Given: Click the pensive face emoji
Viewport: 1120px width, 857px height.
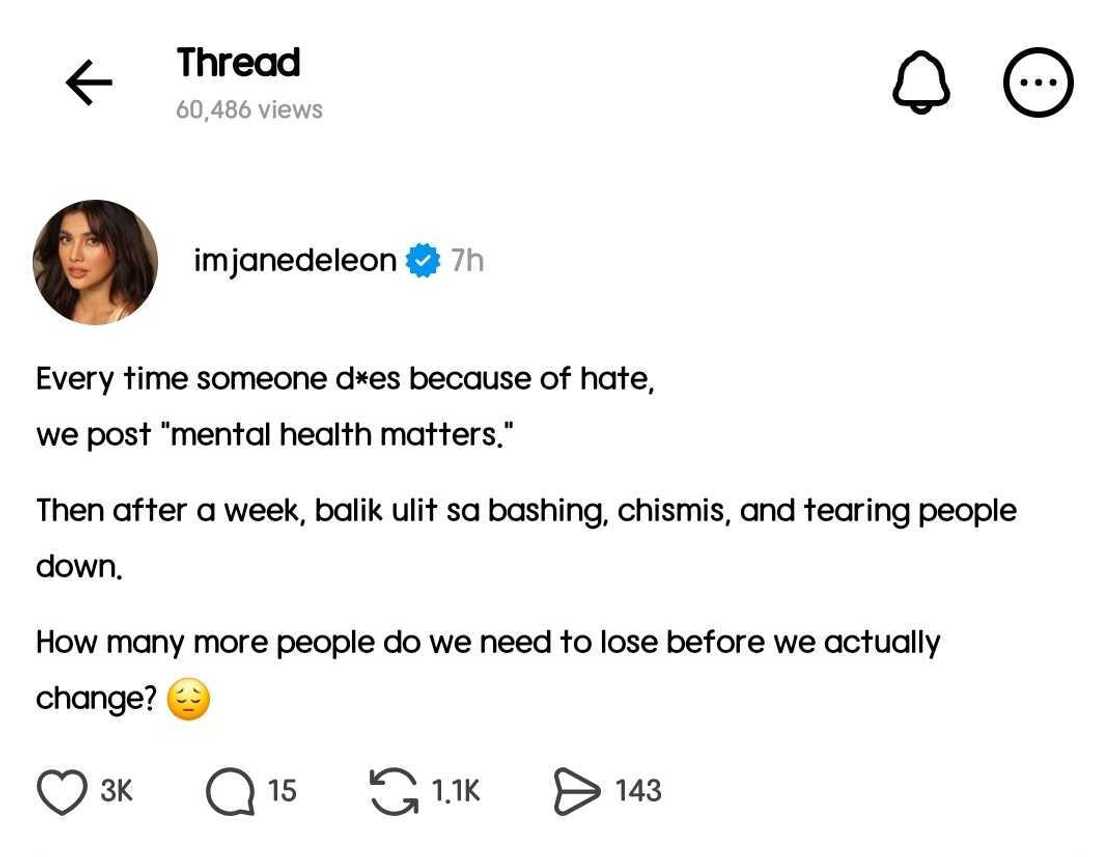Looking at the screenshot, I should tap(188, 699).
